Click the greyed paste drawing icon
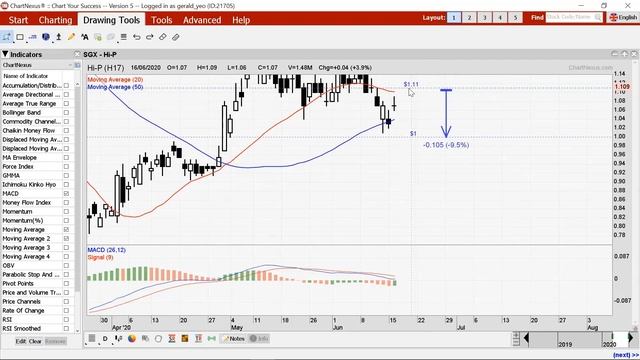This screenshot has height=360, width=640. point(111,37)
